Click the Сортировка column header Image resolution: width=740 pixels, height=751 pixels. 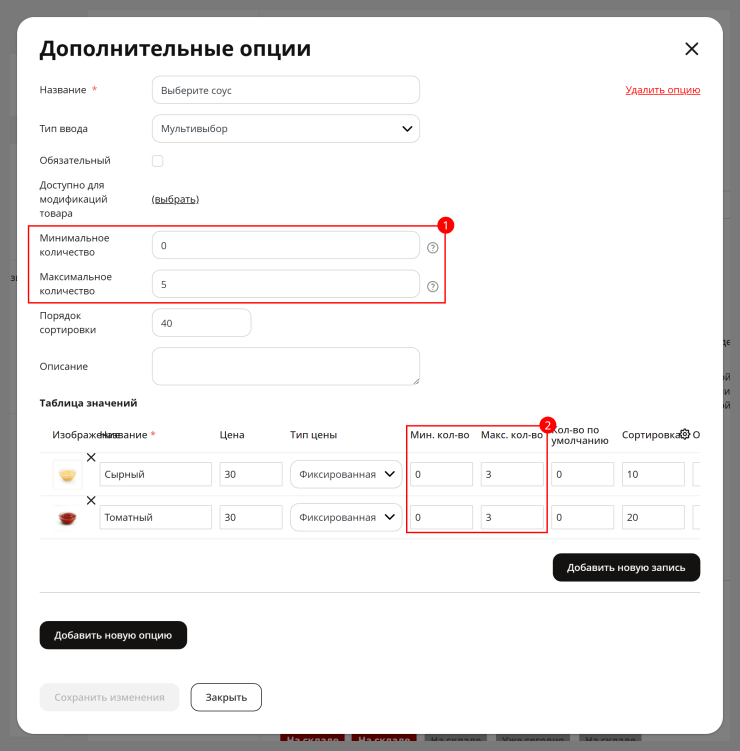(650, 435)
